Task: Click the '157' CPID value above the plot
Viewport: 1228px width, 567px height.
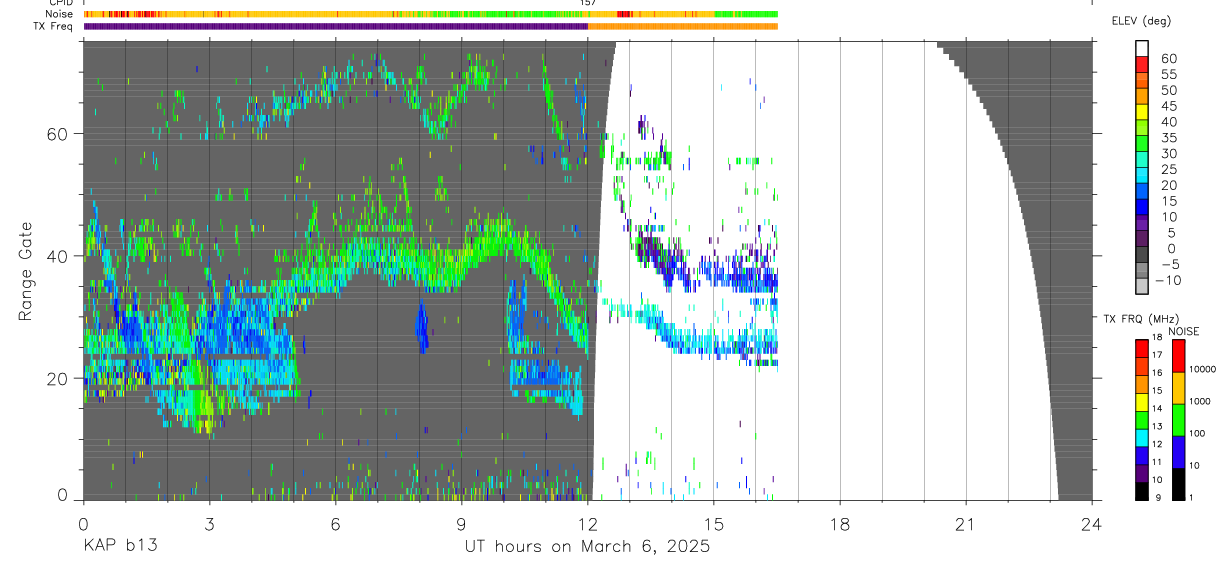Action: (588, 3)
